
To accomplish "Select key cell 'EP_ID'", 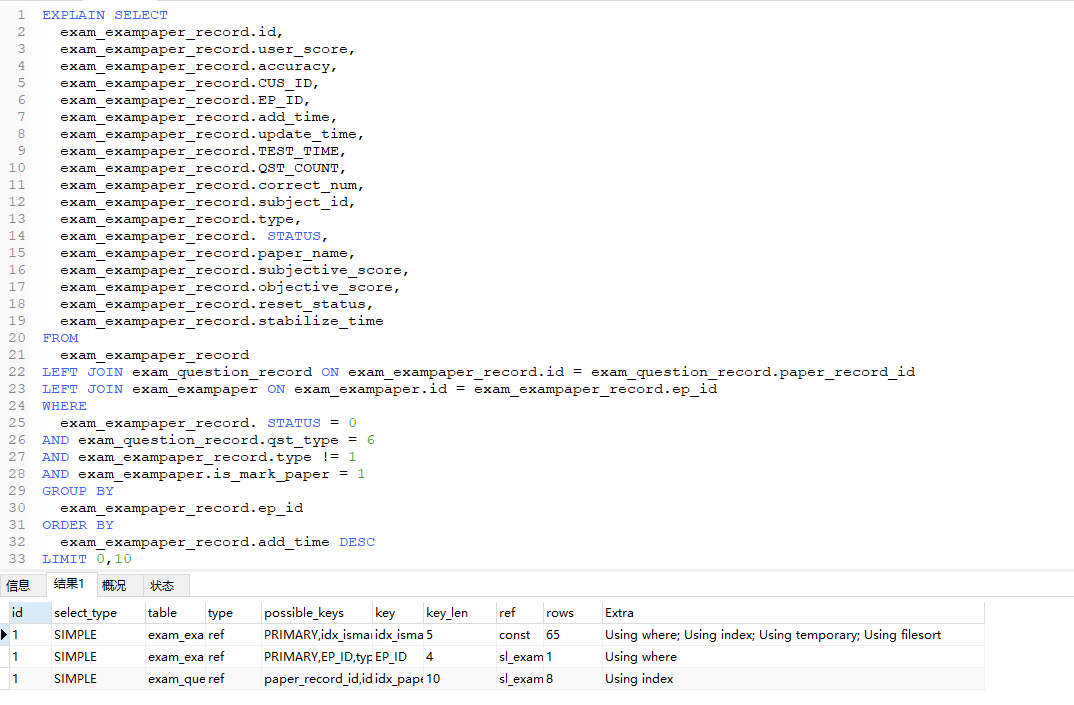I will tap(398, 656).
